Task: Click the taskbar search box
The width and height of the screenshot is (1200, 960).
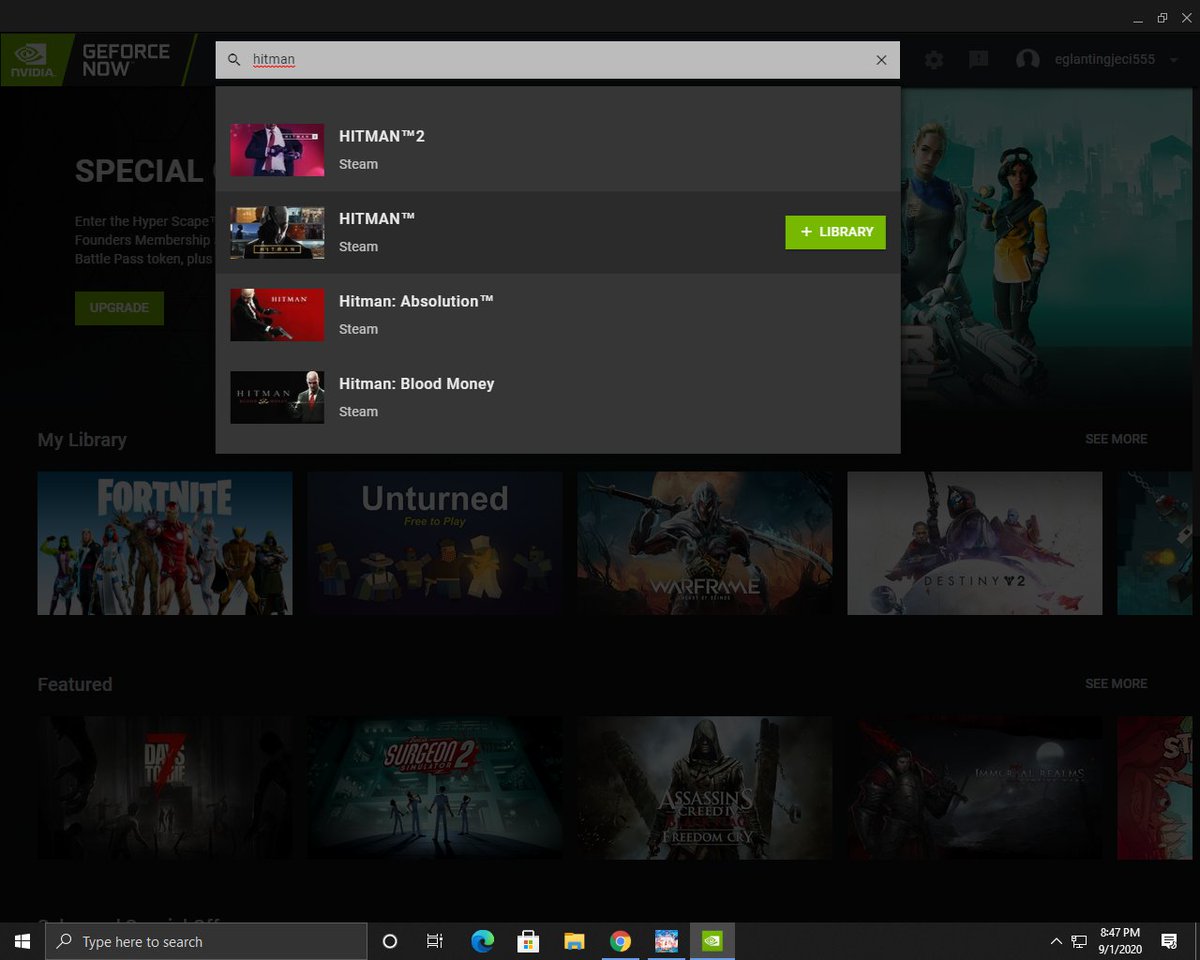Action: tap(207, 941)
